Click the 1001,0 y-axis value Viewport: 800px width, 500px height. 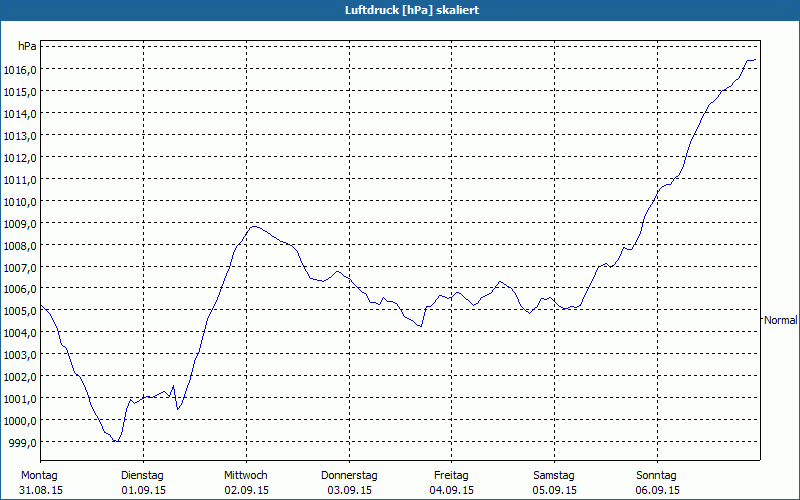pyautogui.click(x=20, y=399)
